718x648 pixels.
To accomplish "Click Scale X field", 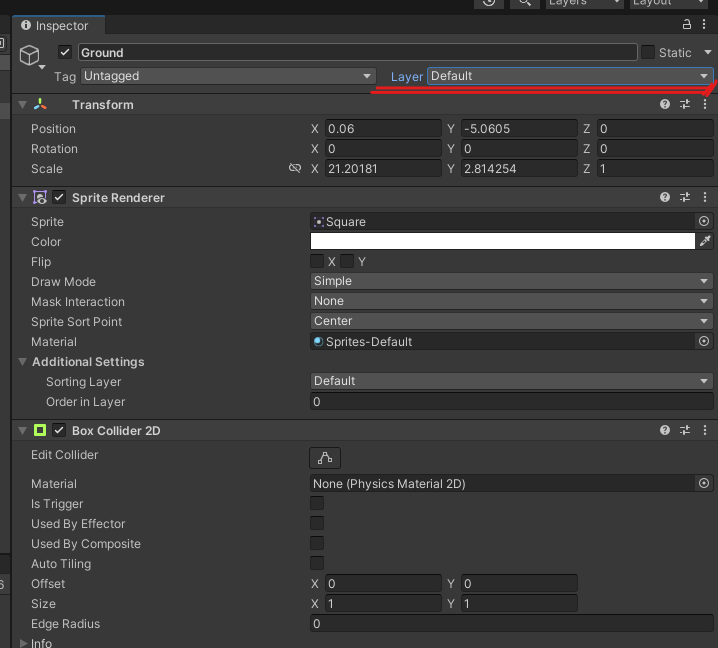I will pyautogui.click(x=383, y=169).
